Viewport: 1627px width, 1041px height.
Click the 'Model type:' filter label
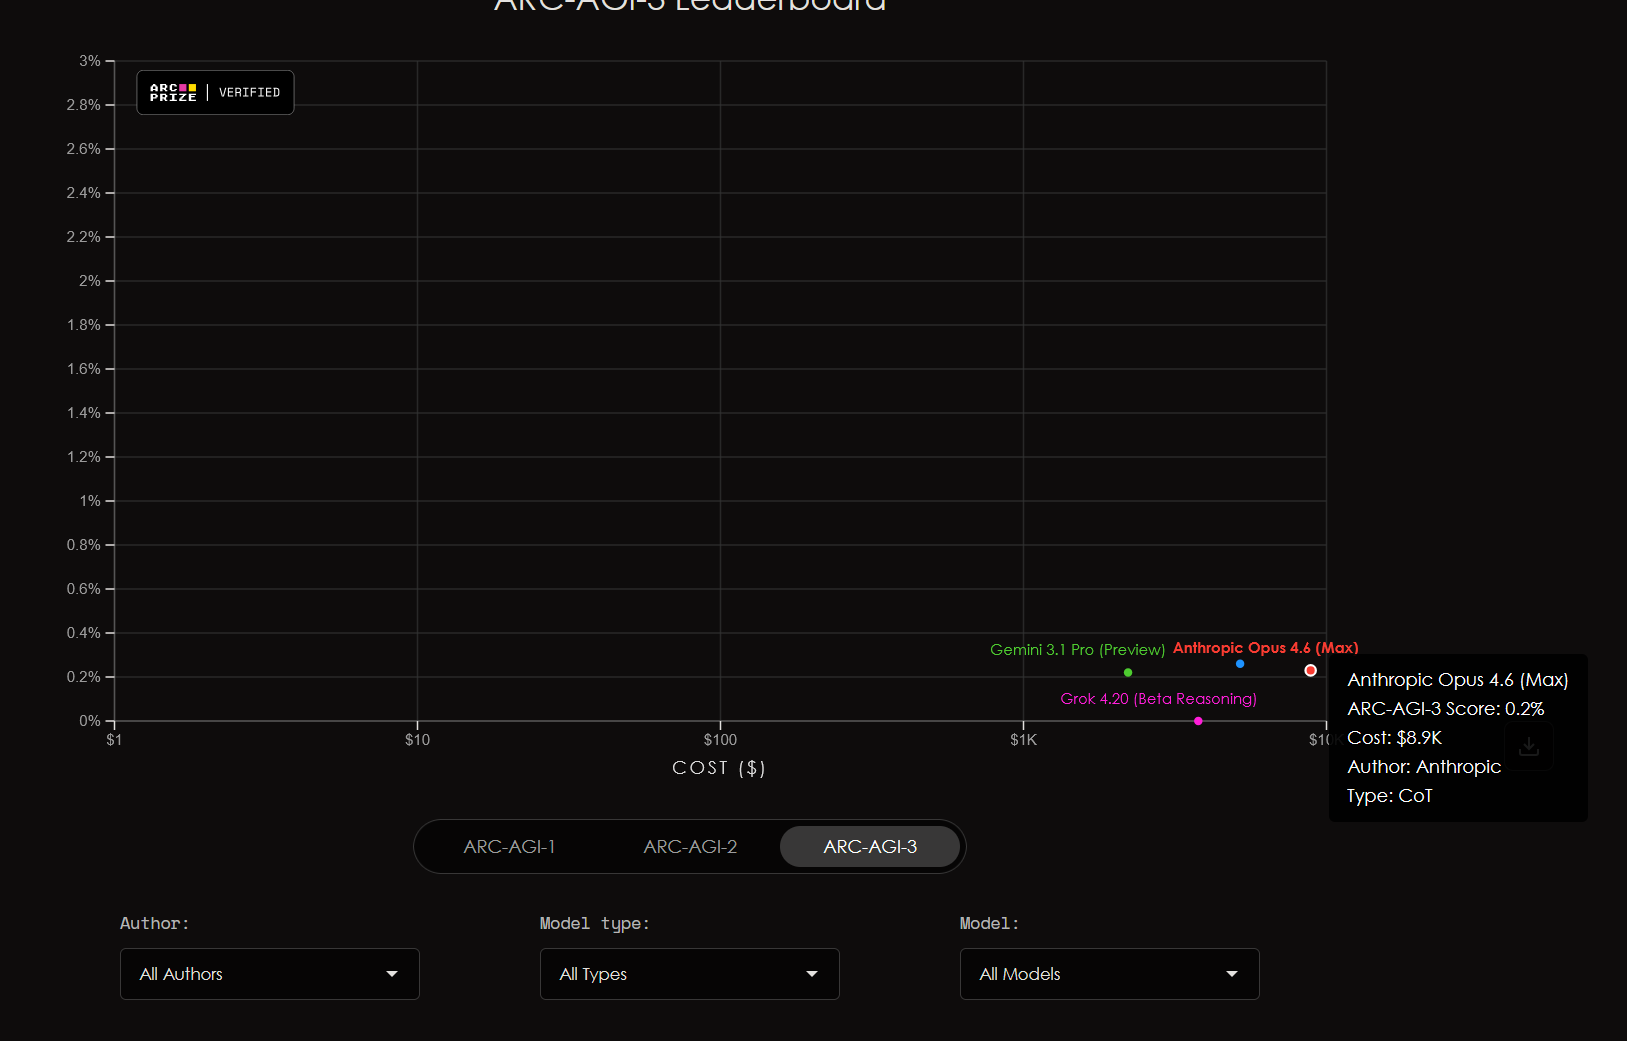595,923
